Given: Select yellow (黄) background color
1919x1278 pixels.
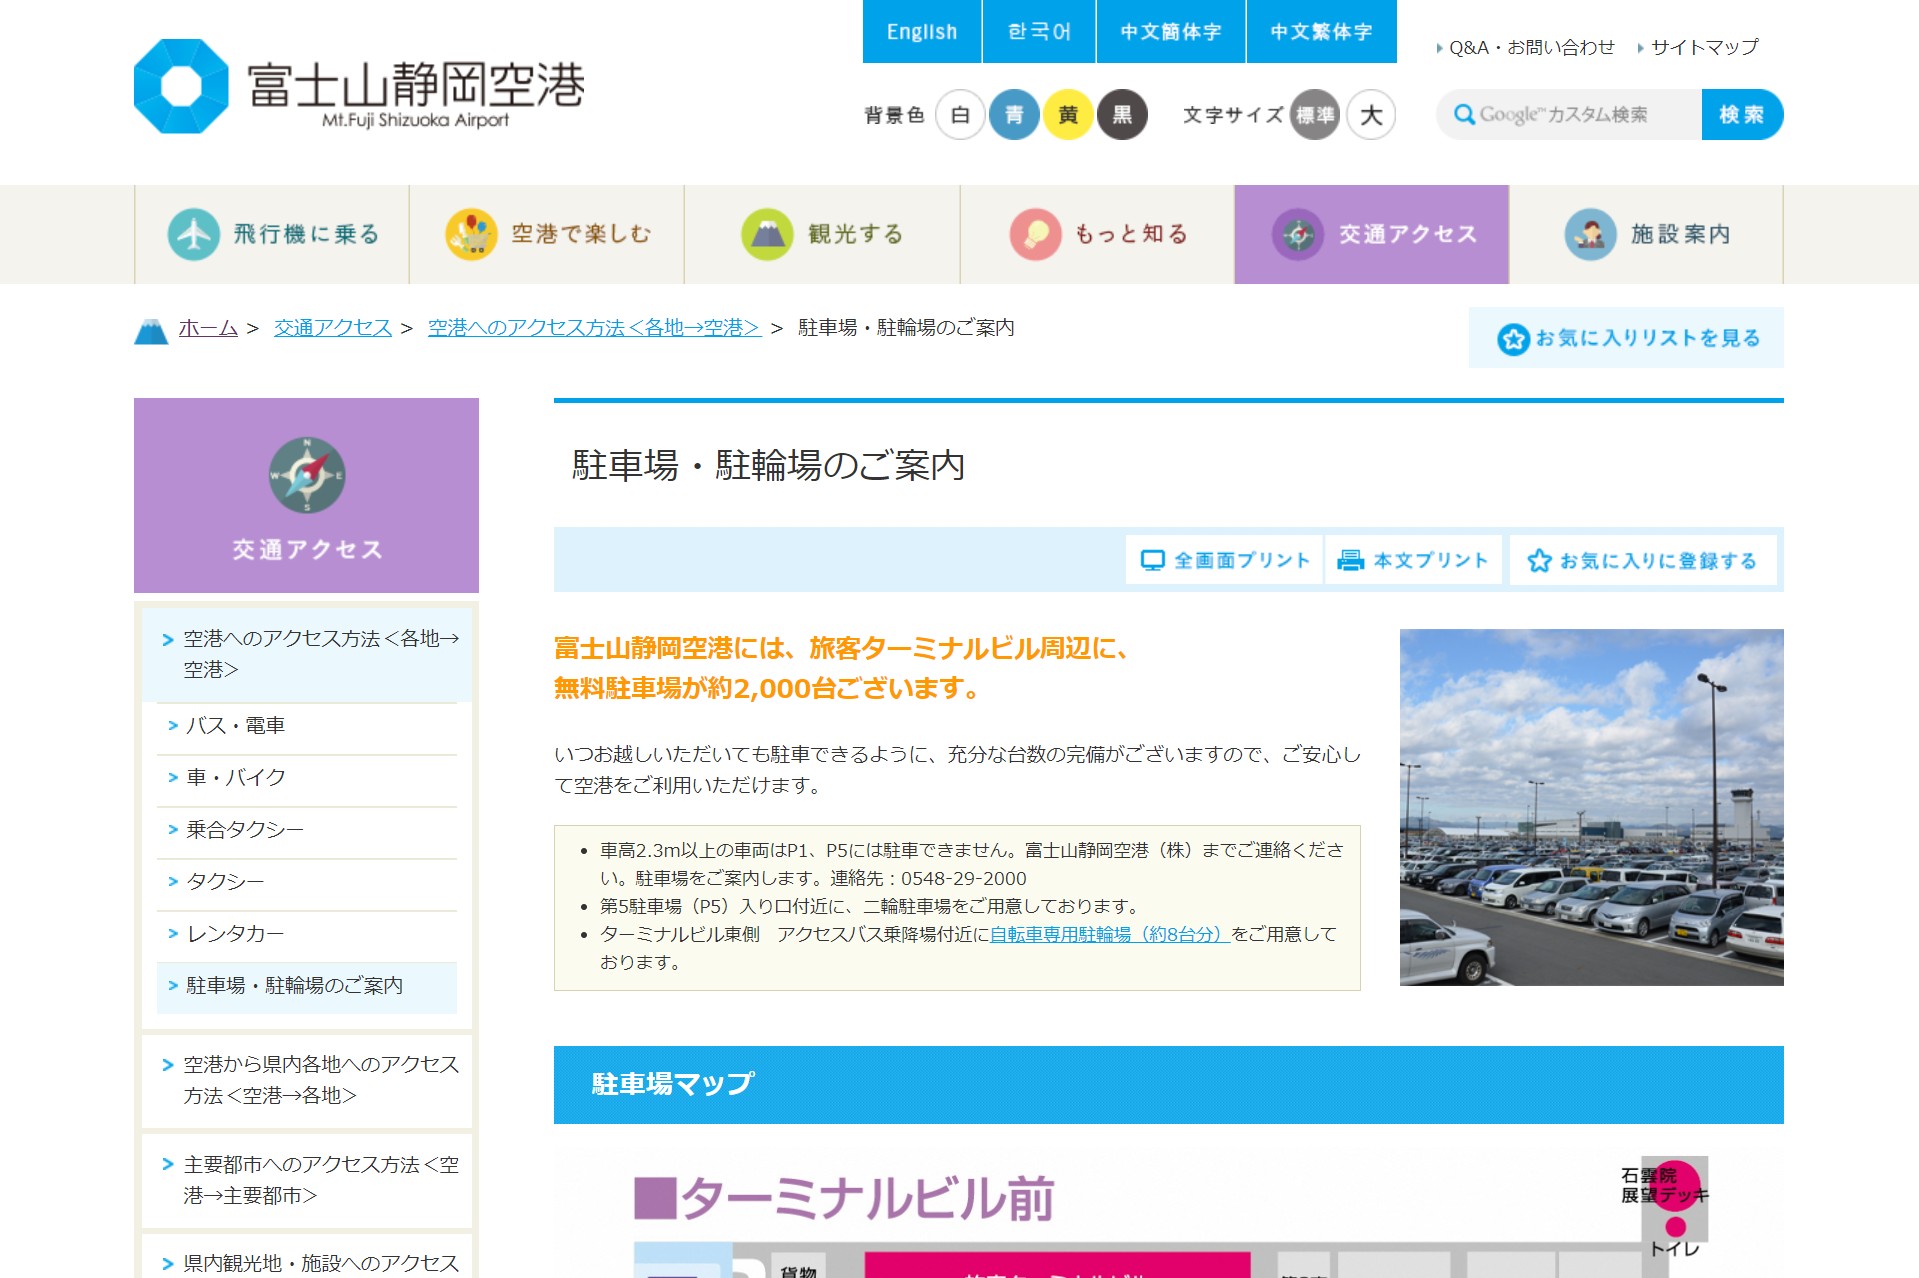Looking at the screenshot, I should click(x=1068, y=115).
